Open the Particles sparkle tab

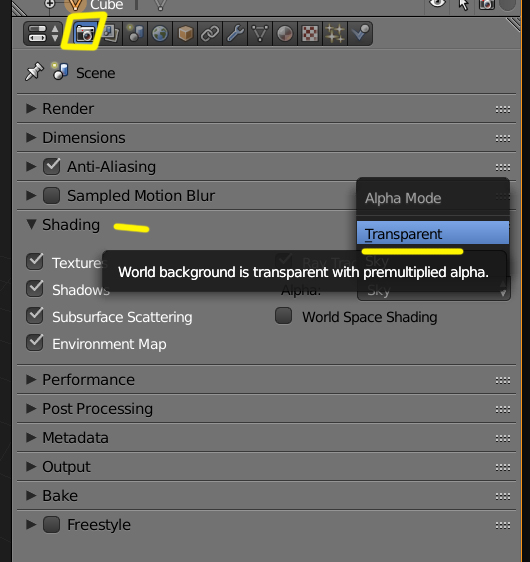click(335, 34)
